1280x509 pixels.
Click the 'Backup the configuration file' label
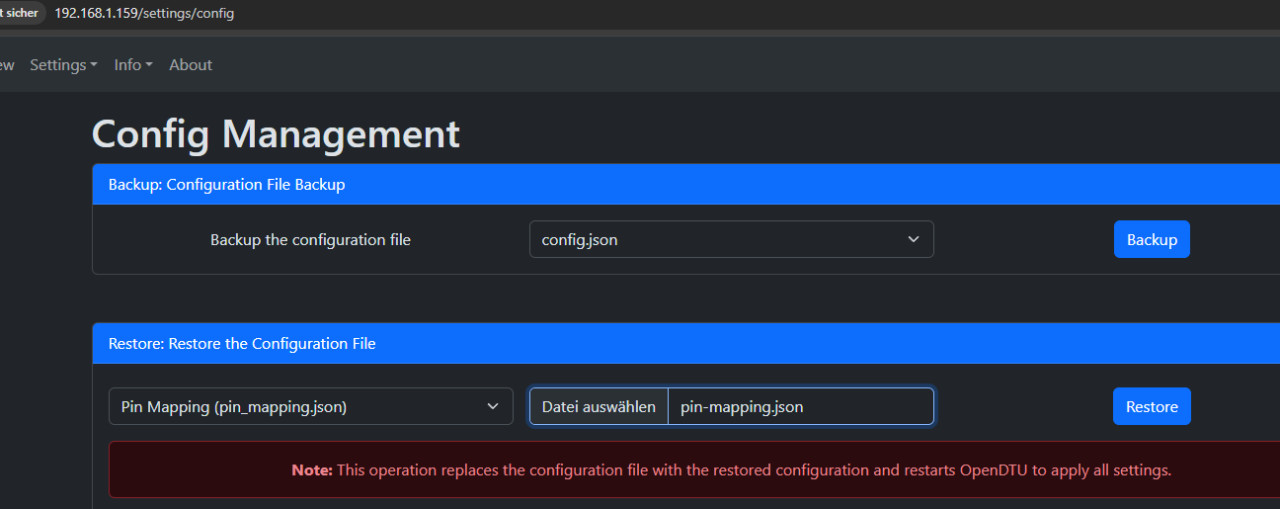[310, 240]
